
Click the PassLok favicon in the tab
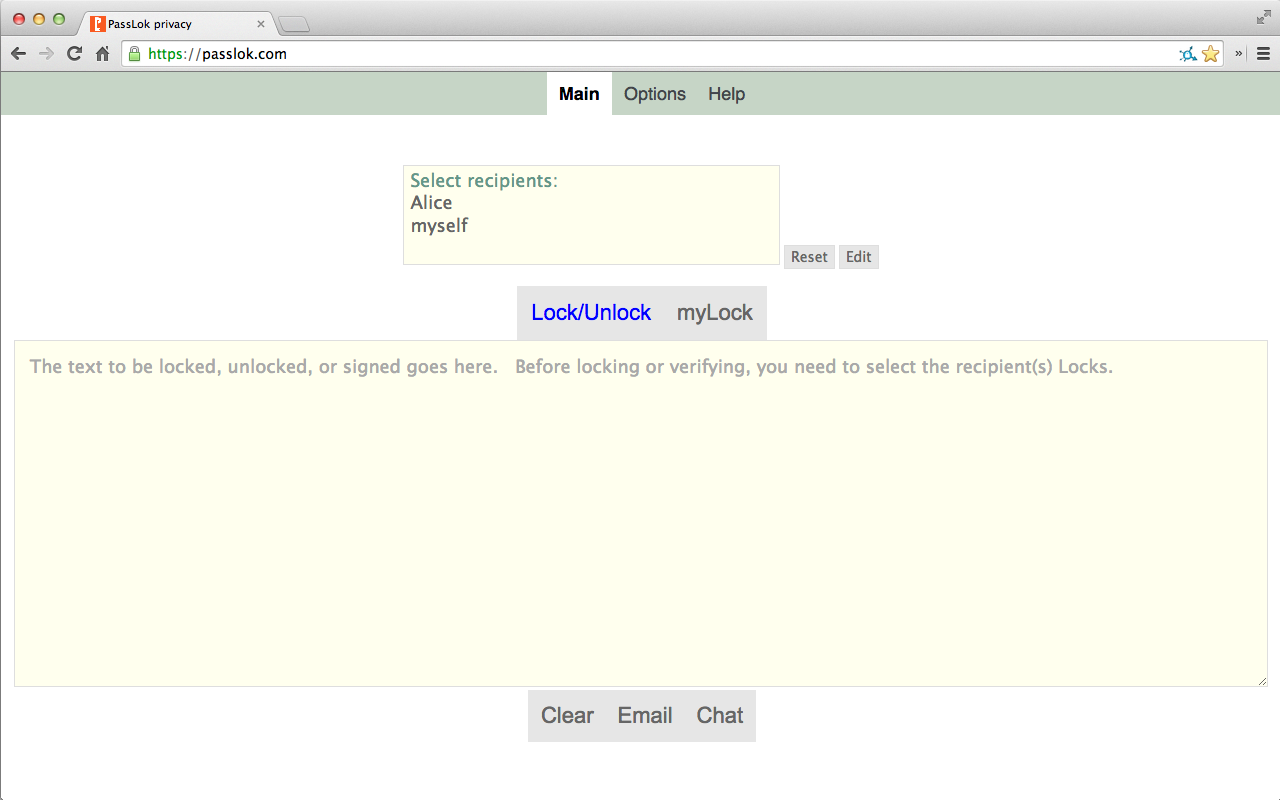97,24
